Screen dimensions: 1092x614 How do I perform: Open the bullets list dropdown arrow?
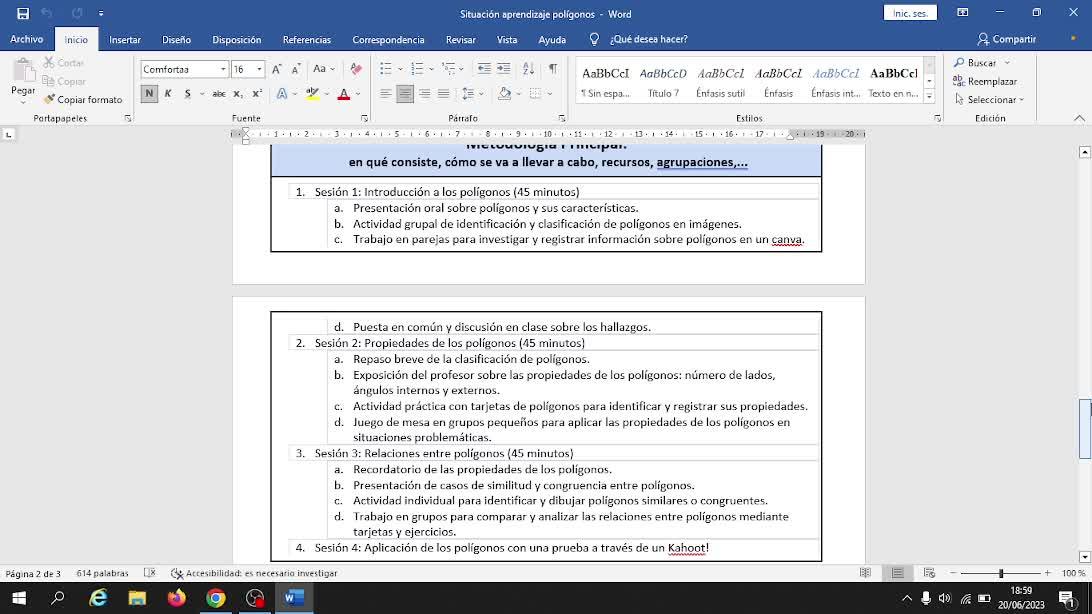coord(400,69)
